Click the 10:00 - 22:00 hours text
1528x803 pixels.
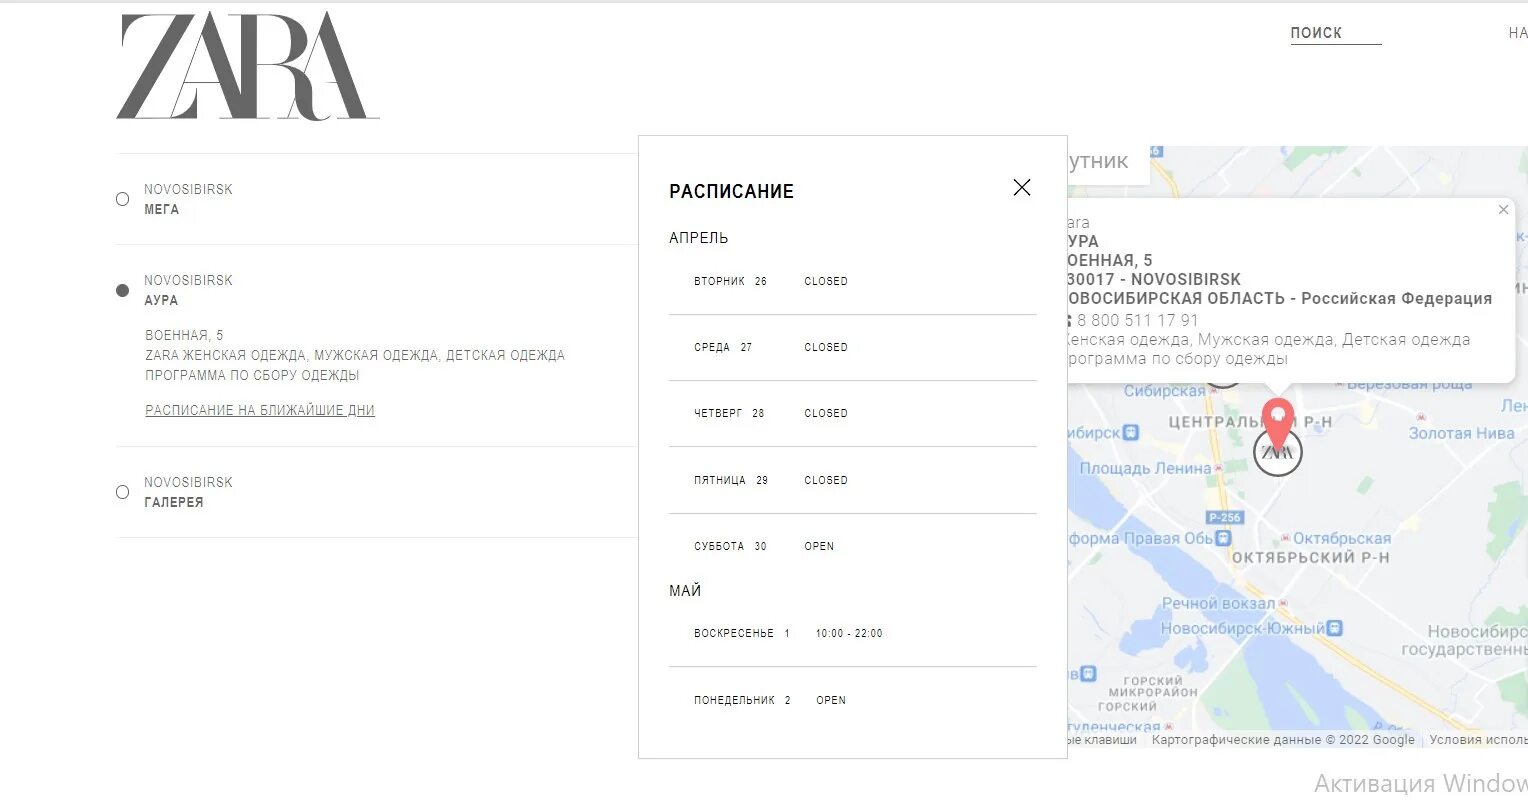[849, 634]
